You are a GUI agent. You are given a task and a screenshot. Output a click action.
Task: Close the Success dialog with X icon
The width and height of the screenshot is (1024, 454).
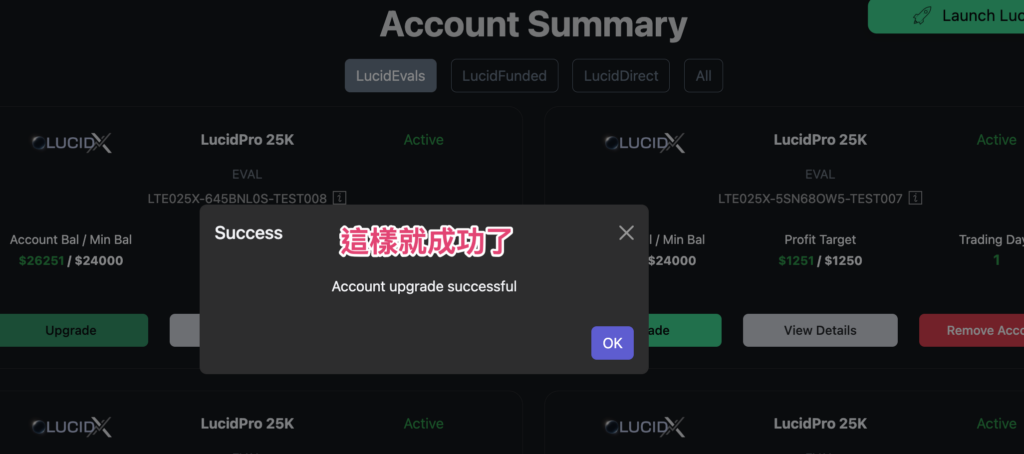(x=626, y=233)
